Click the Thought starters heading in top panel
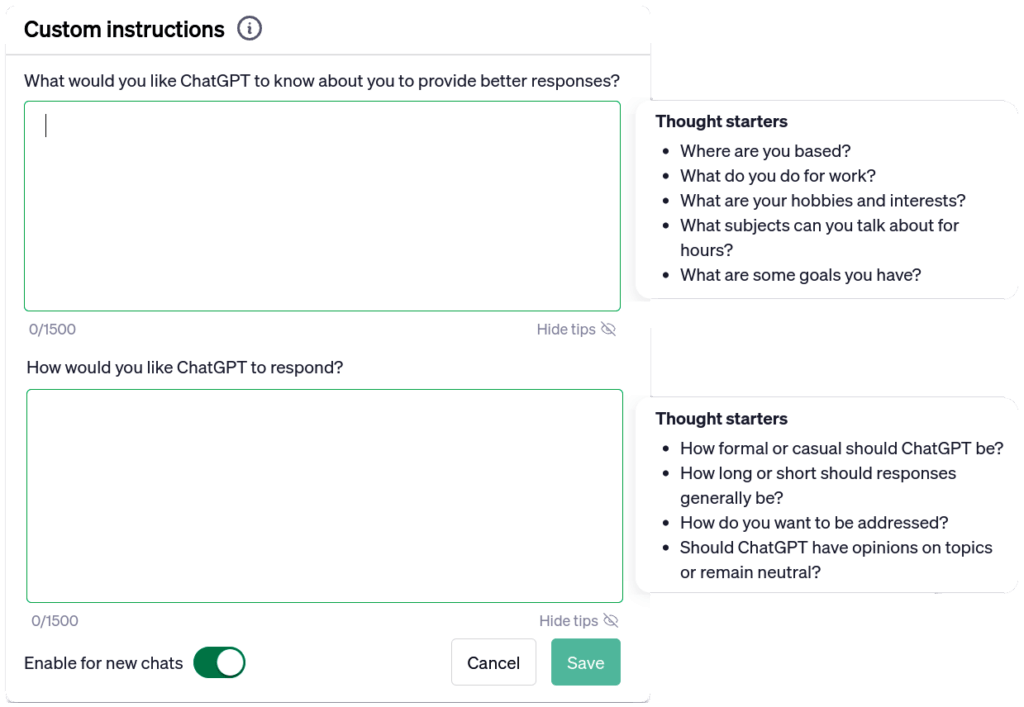Viewport: 1024px width, 707px height. coord(721,121)
